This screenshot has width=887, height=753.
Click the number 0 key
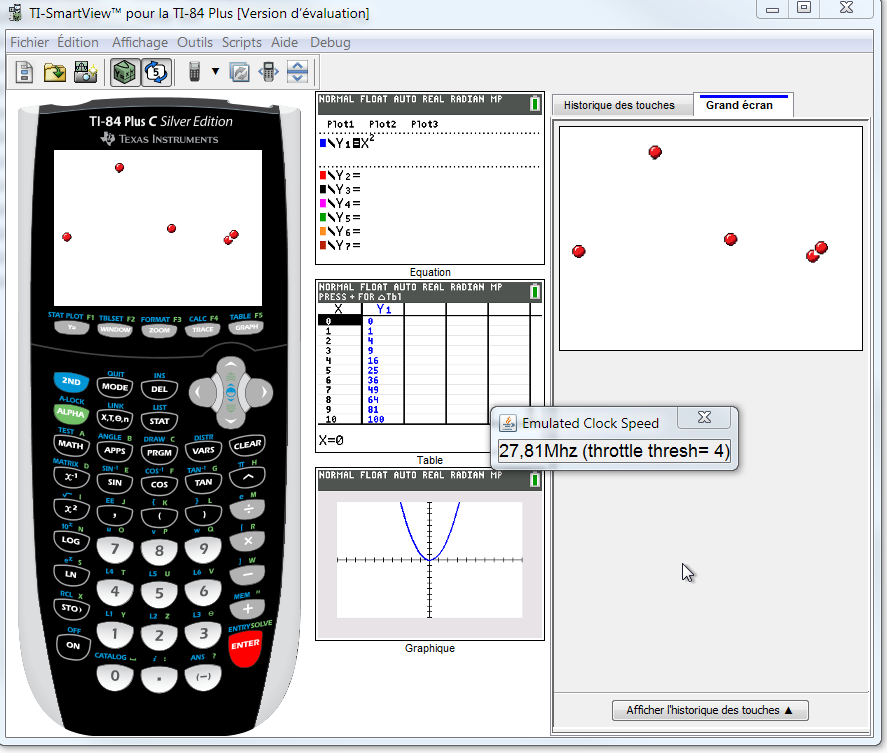[x=115, y=675]
